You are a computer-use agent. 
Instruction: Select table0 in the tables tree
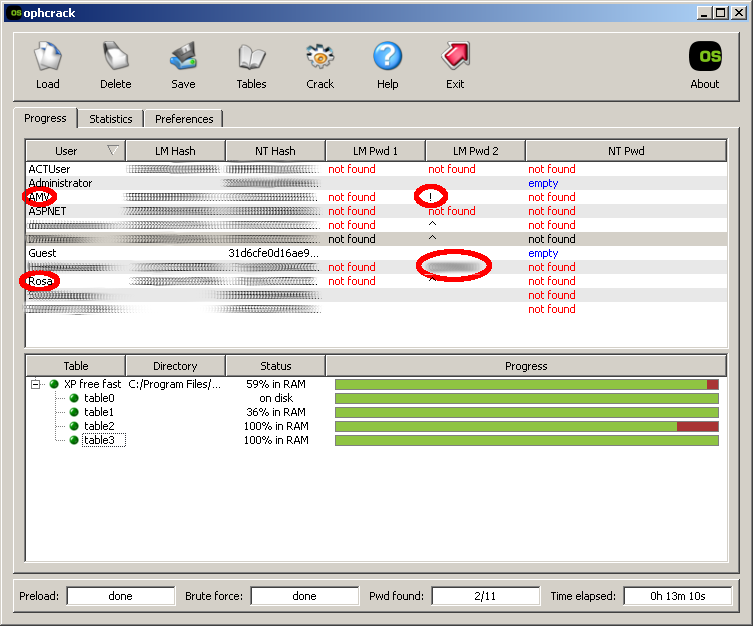[x=99, y=398]
